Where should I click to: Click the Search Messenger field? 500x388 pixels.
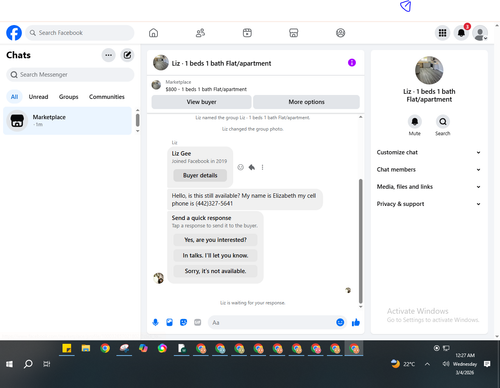click(x=70, y=75)
